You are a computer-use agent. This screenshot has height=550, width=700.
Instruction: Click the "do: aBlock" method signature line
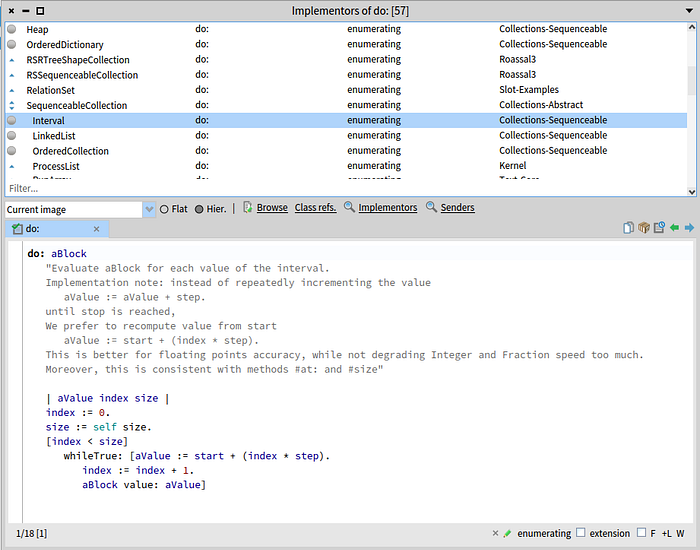point(57,254)
